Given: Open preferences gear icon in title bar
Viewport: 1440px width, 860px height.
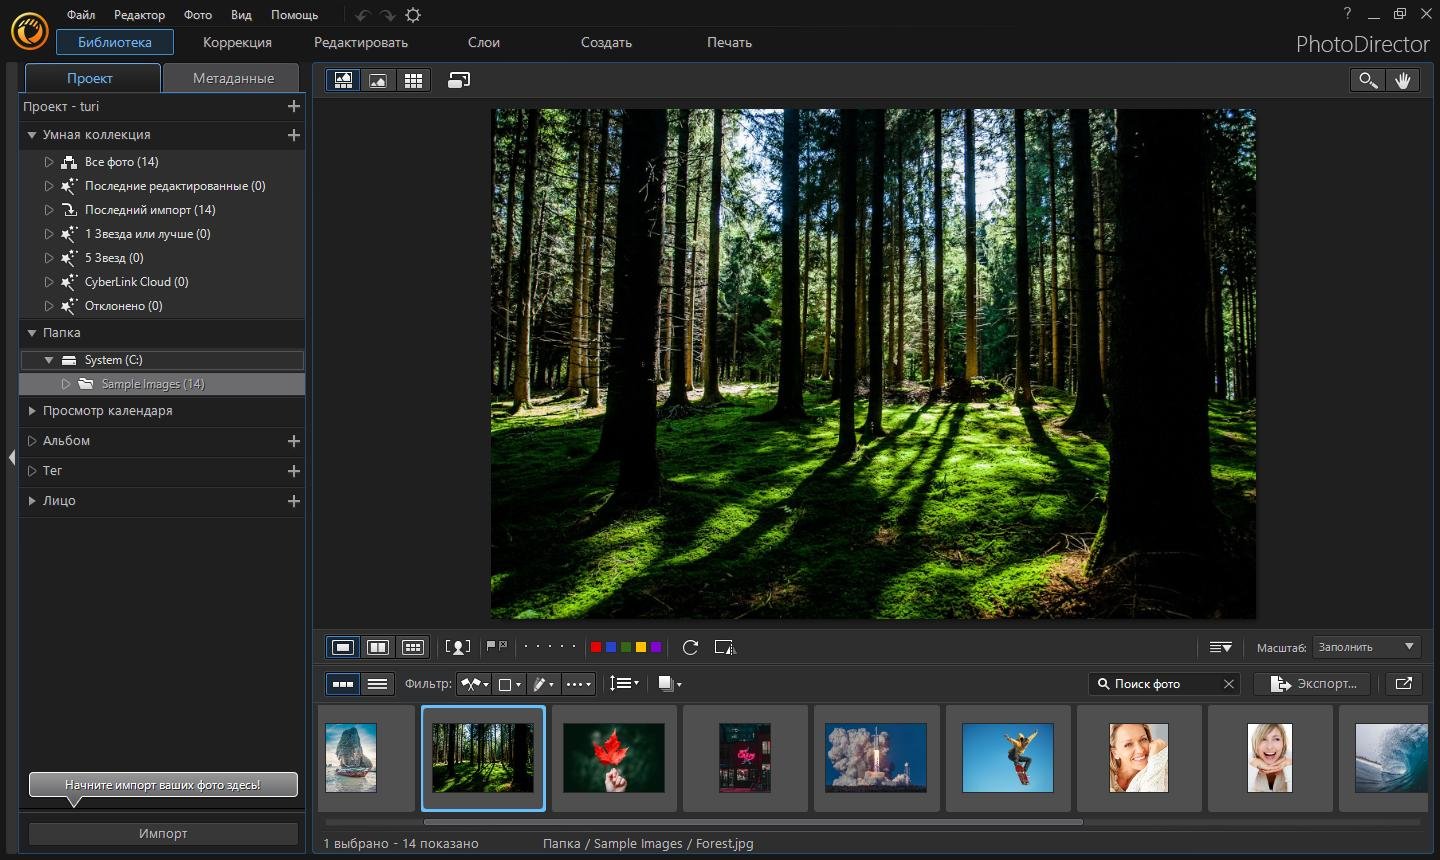Looking at the screenshot, I should pyautogui.click(x=413, y=15).
